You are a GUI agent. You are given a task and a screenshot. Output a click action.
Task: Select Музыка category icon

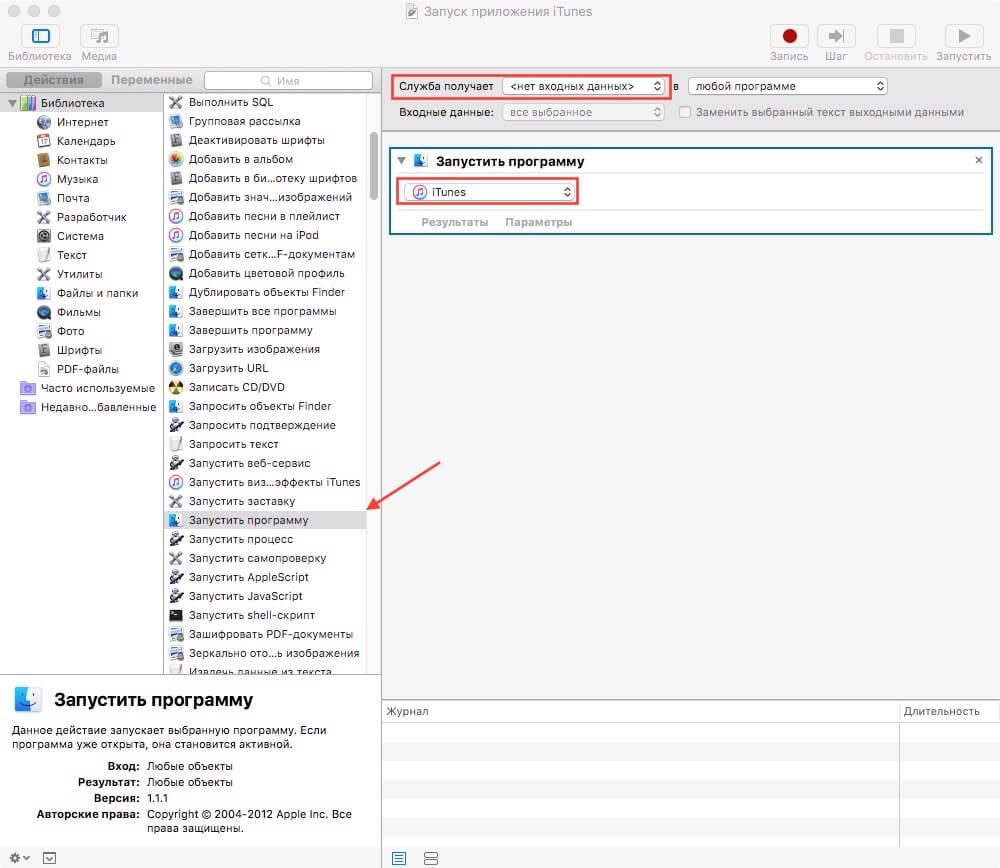[x=43, y=179]
